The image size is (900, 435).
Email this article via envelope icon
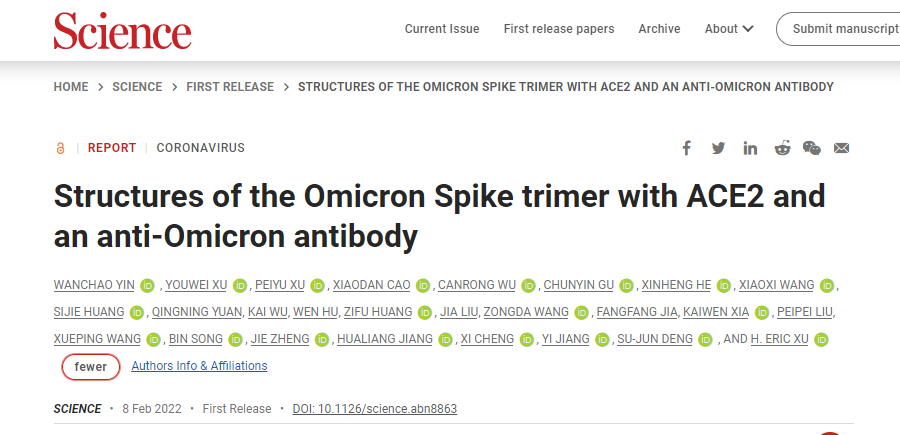(841, 148)
